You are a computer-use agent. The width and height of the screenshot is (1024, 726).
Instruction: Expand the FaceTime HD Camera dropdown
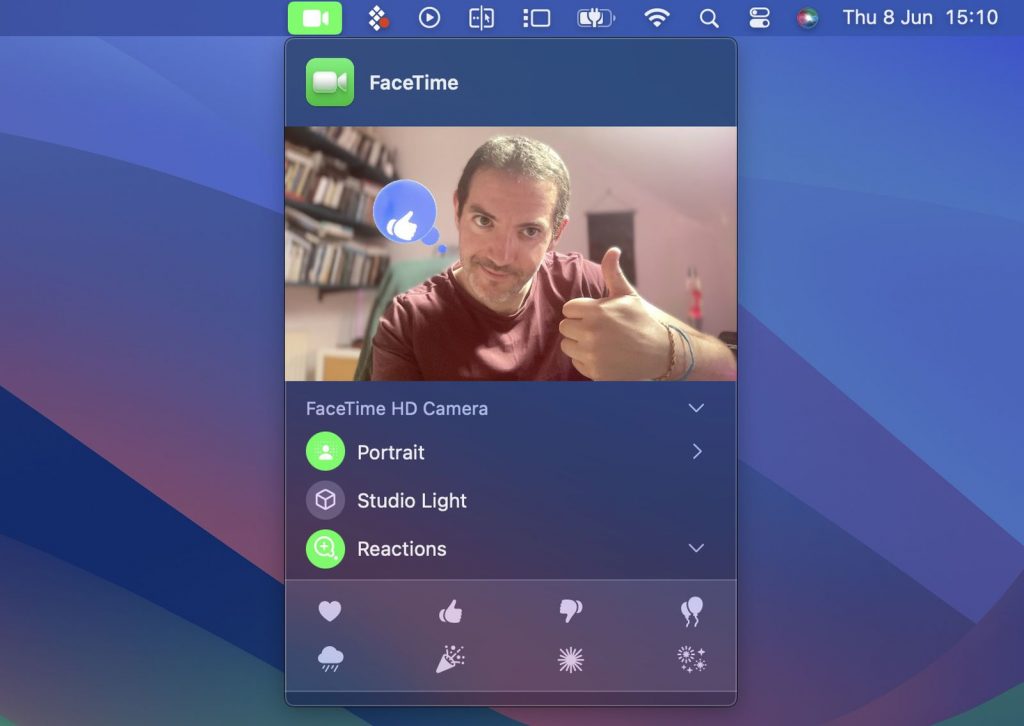697,408
